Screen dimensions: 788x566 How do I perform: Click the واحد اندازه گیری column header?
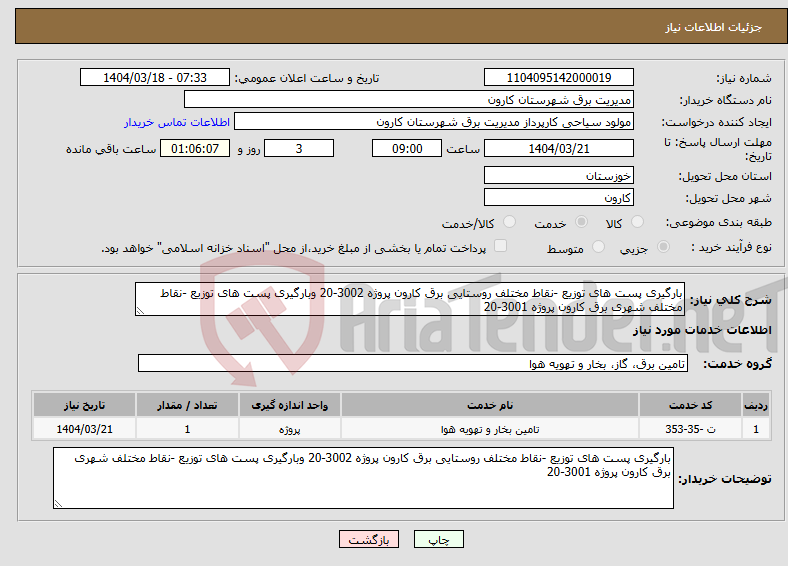pos(289,405)
